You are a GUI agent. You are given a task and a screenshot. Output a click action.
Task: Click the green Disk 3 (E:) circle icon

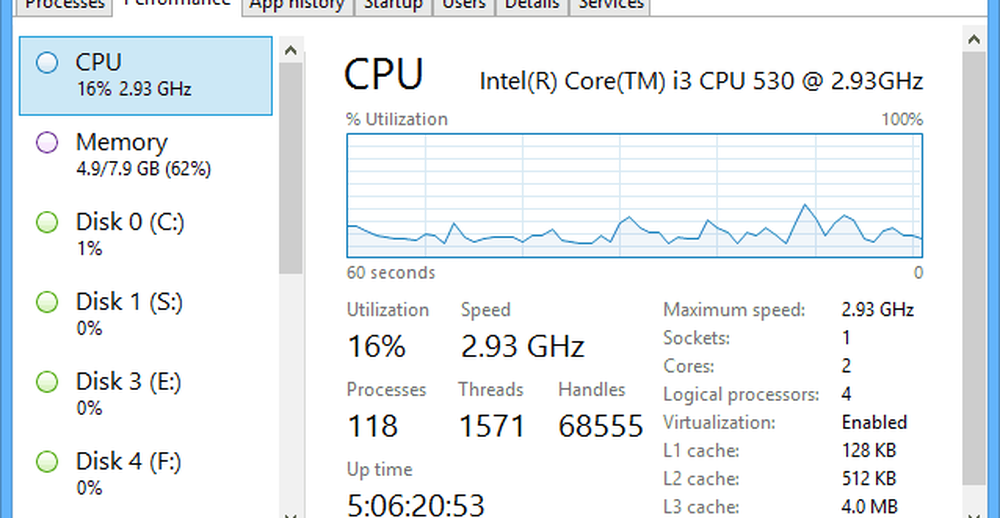tap(47, 382)
